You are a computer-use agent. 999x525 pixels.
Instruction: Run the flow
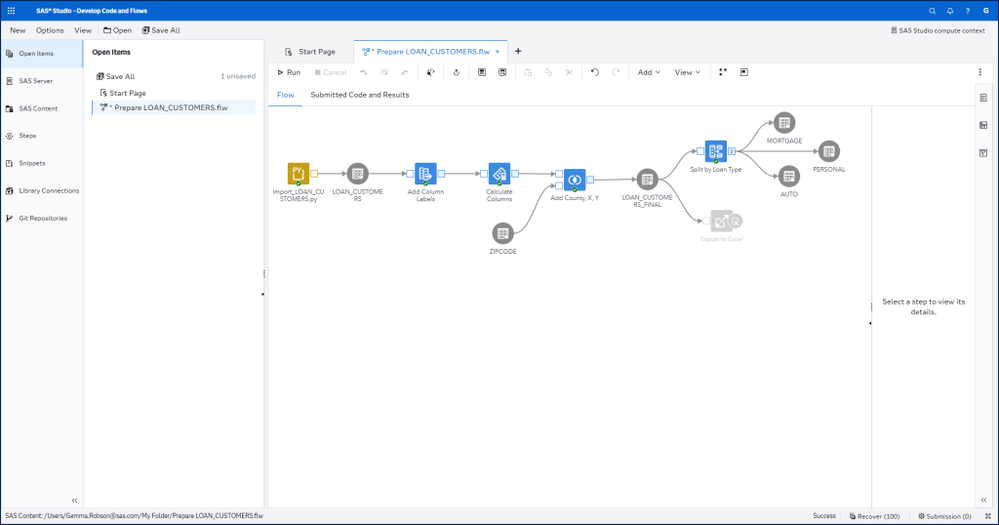click(x=289, y=73)
